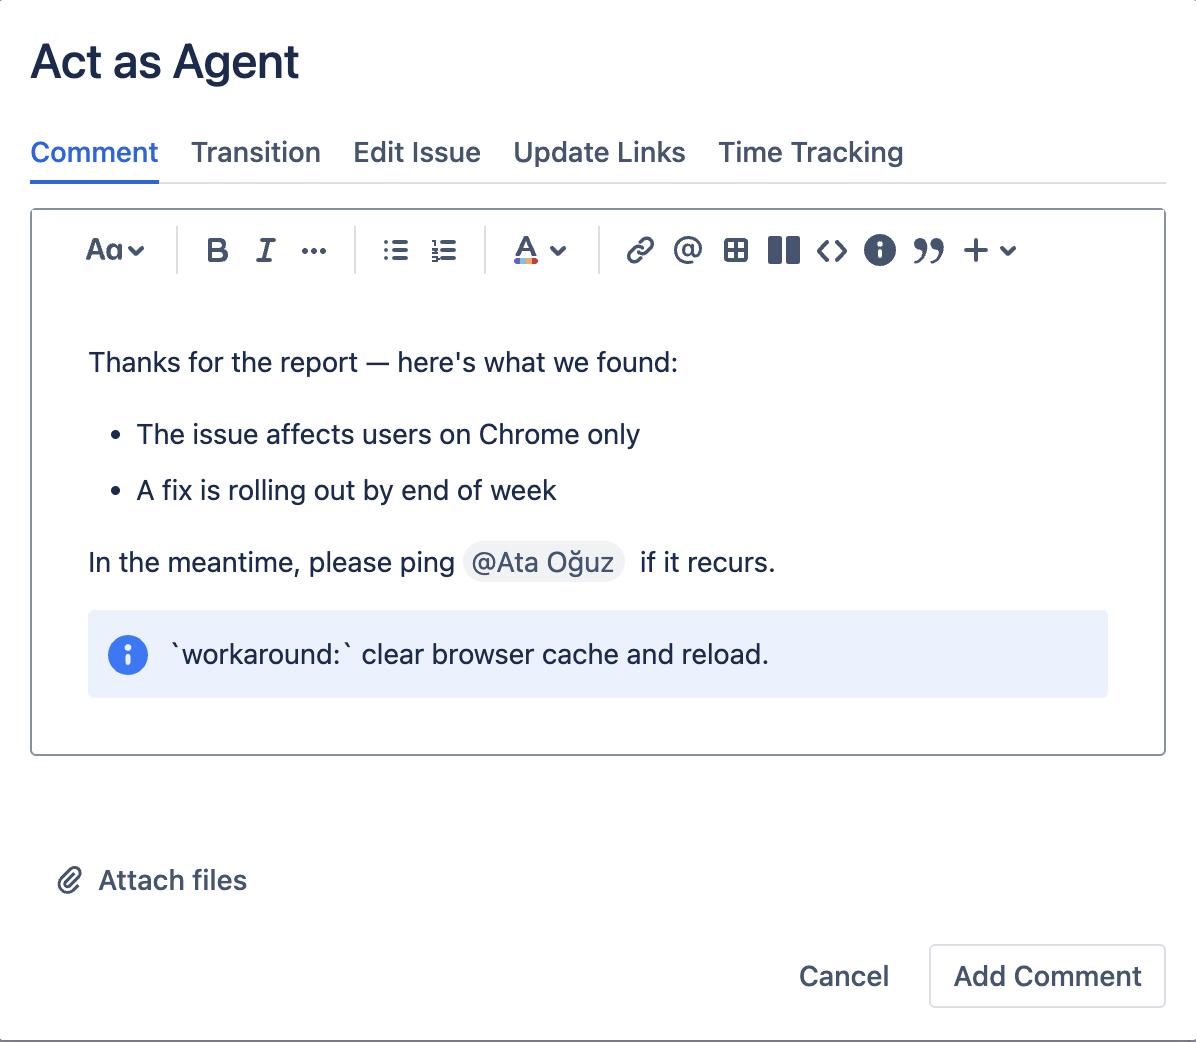
Task: Click the 'Thanks for the report' line
Action: coord(383,362)
